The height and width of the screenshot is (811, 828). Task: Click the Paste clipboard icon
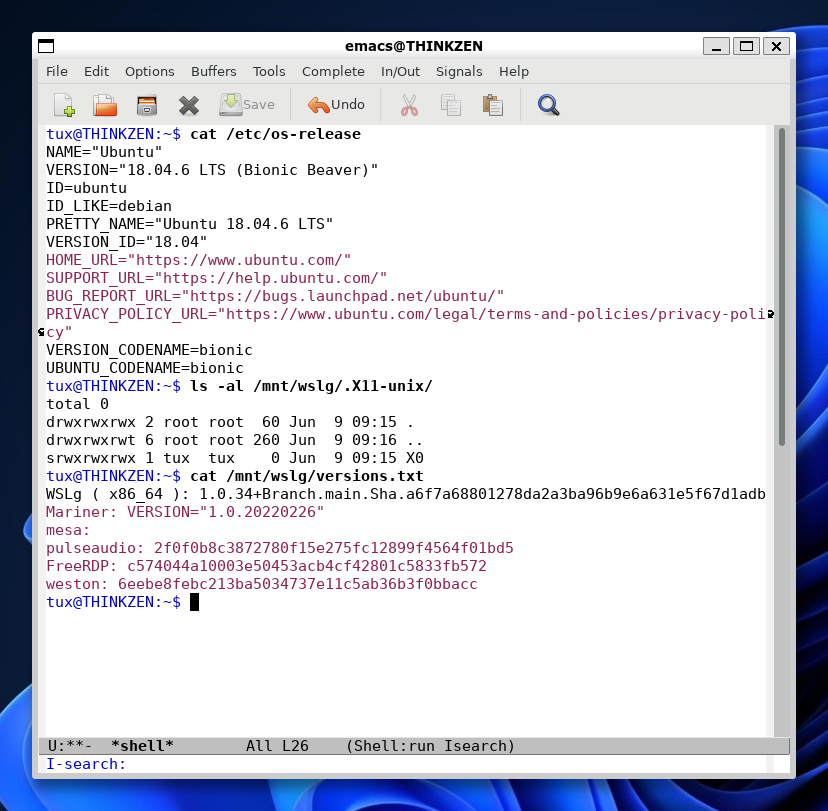click(x=493, y=104)
